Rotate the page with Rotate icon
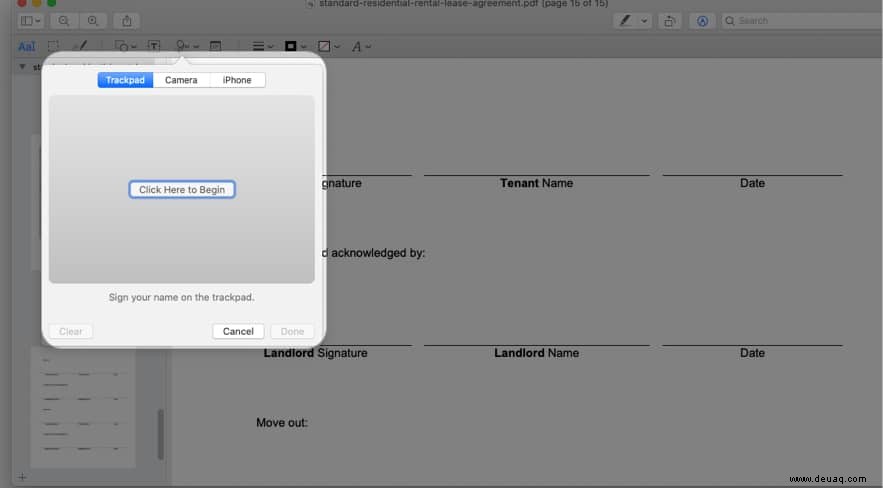The height and width of the screenshot is (488, 883). (x=670, y=21)
